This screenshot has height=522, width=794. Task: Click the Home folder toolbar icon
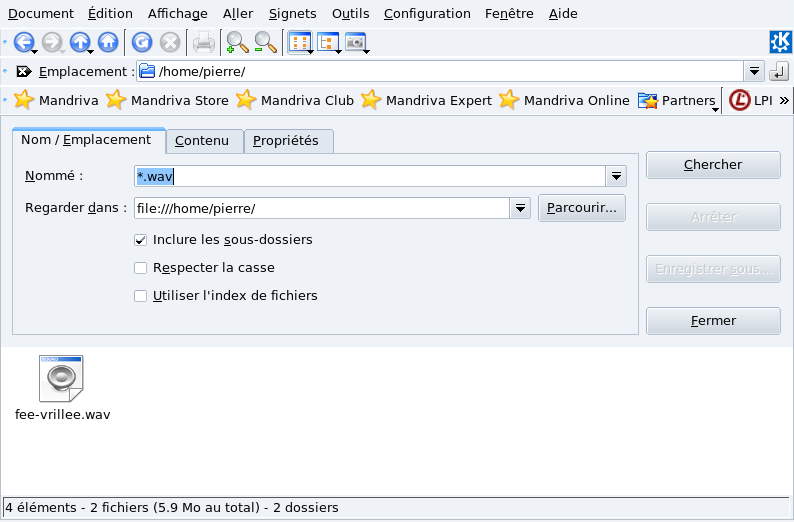click(x=108, y=42)
